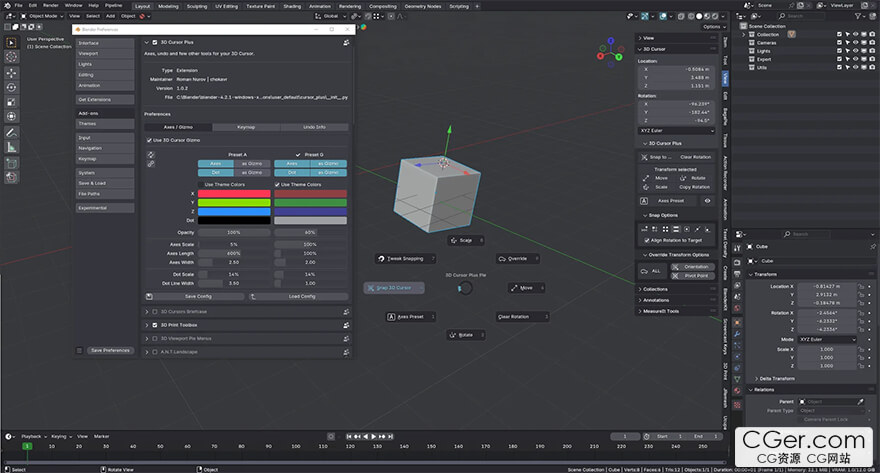
Task: Switch to the Undo Info tab
Action: [314, 127]
